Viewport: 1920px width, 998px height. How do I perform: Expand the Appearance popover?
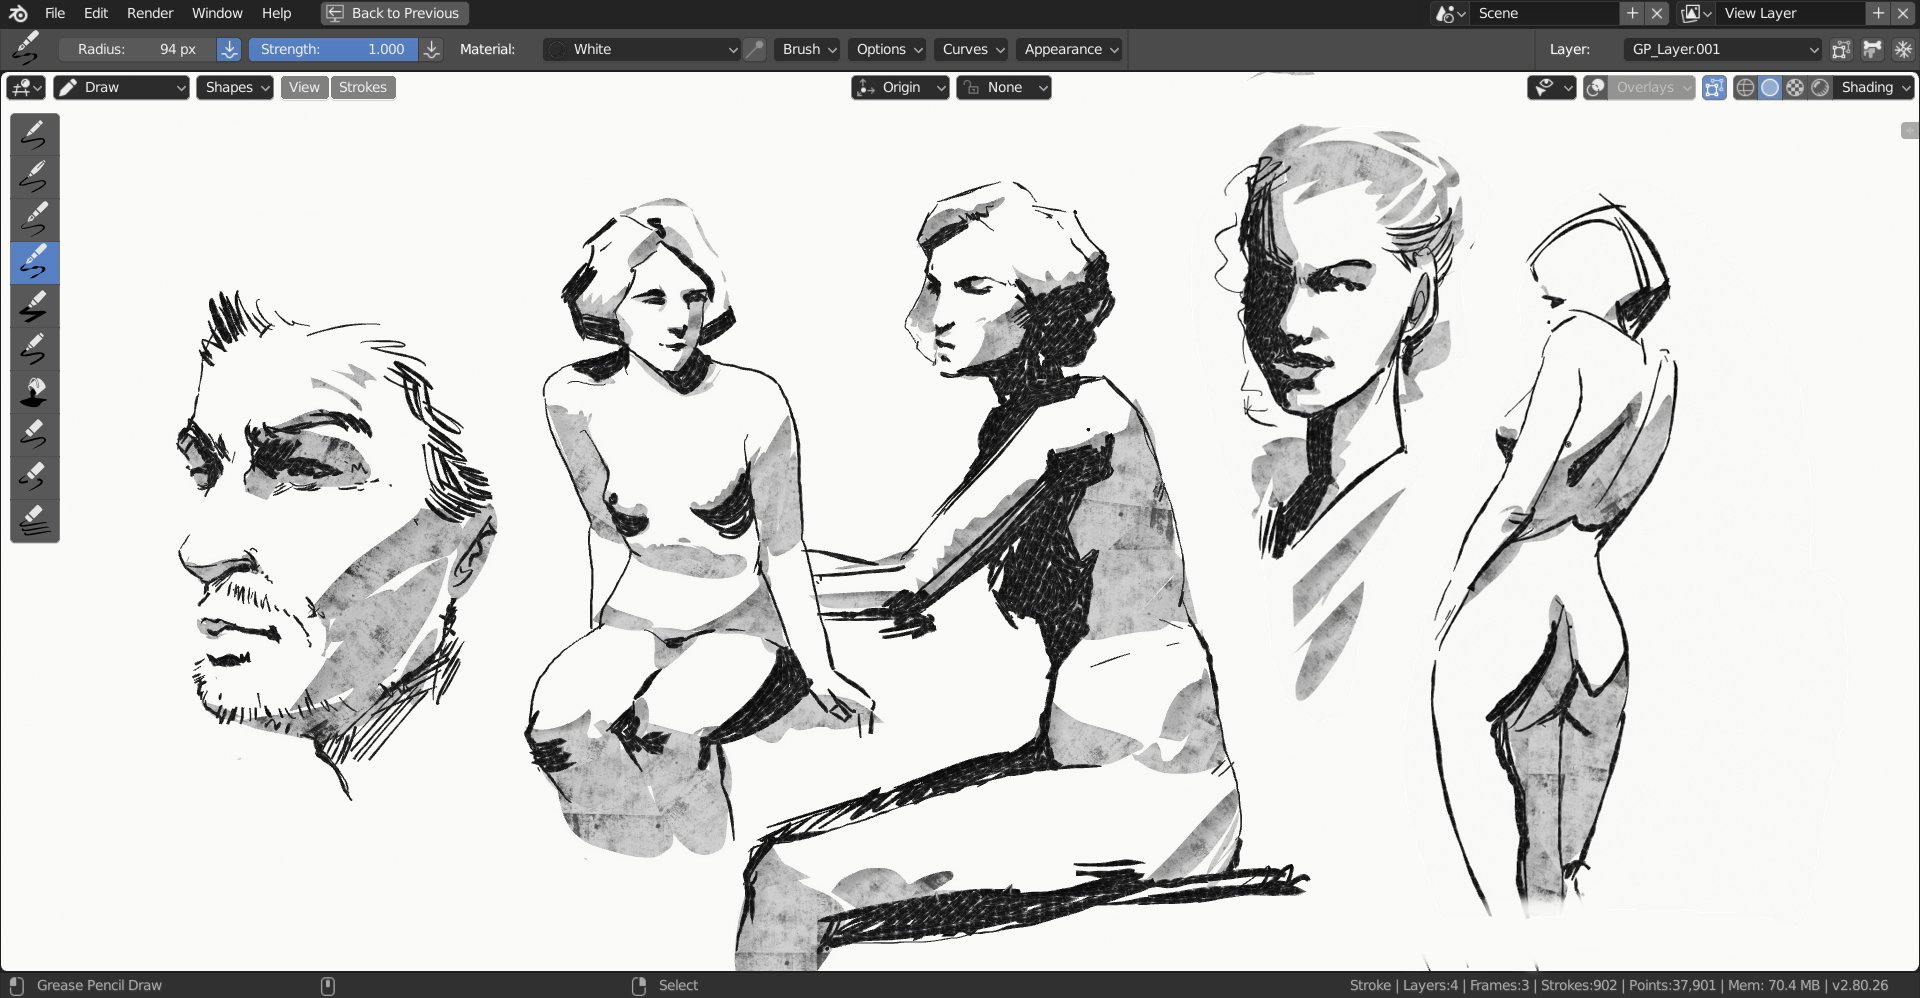click(x=1069, y=49)
